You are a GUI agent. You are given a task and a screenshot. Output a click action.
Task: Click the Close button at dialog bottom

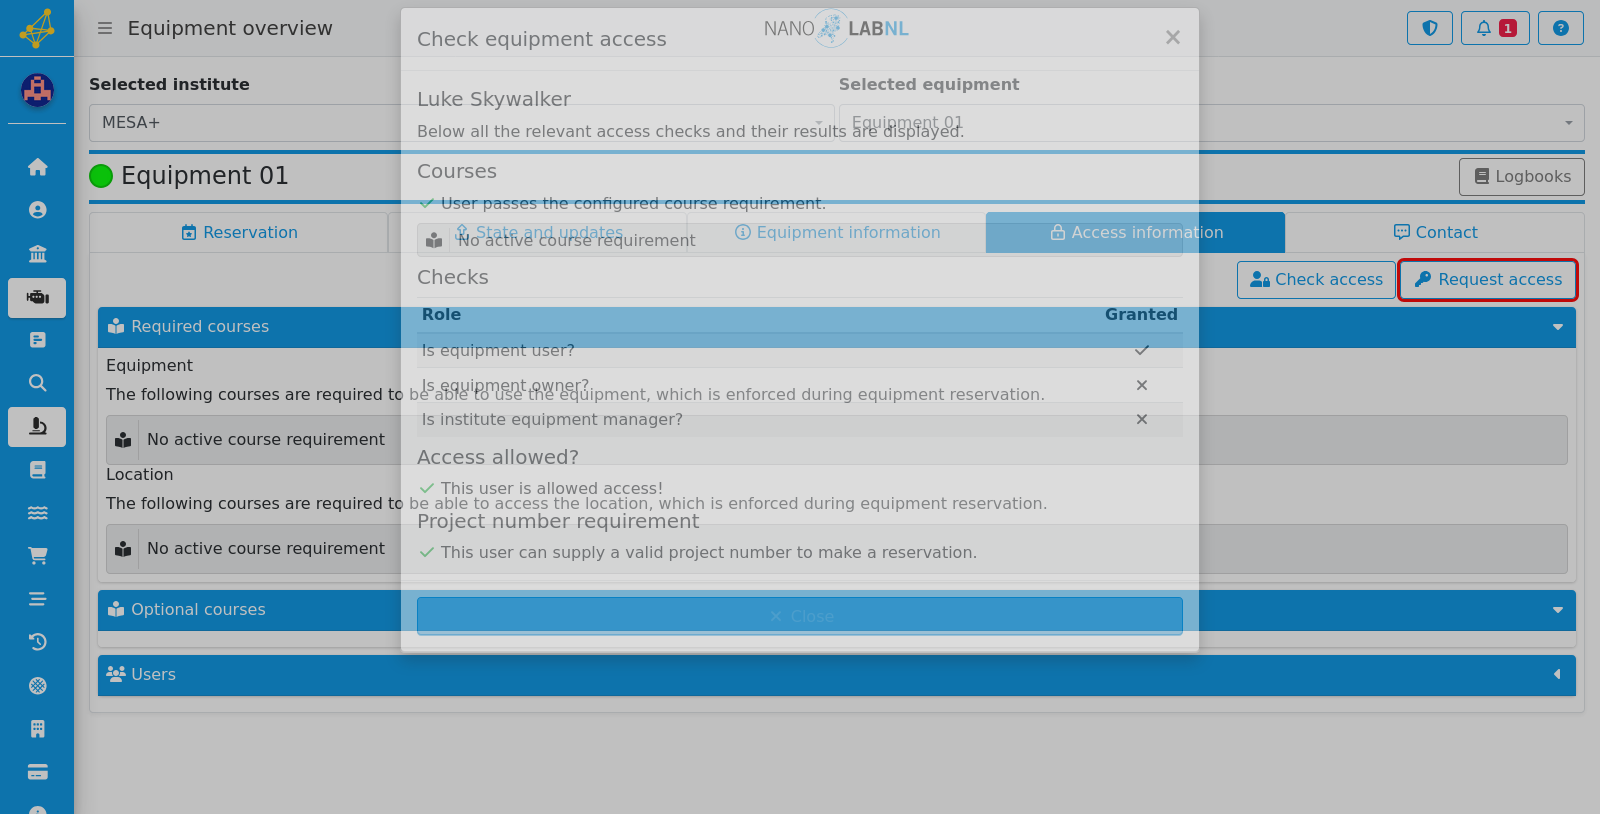coord(800,616)
